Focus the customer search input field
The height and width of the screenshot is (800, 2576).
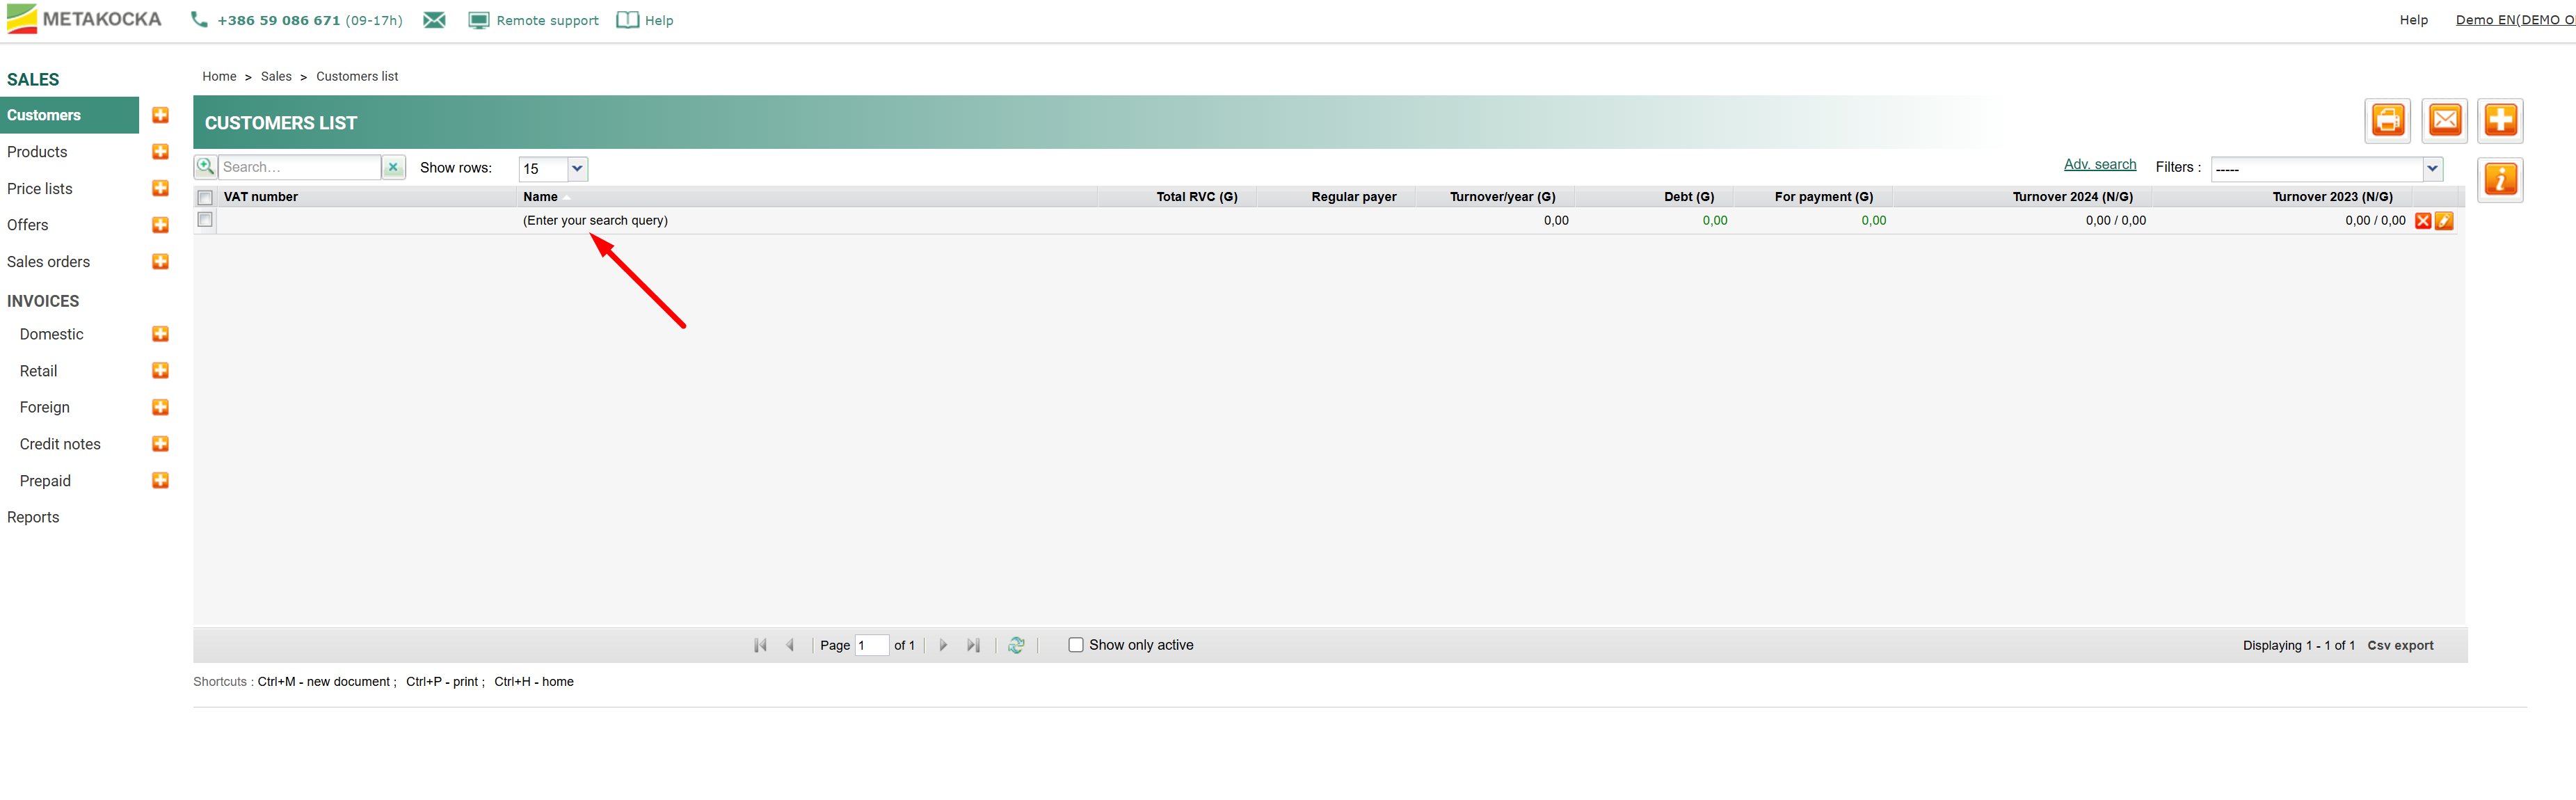299,167
